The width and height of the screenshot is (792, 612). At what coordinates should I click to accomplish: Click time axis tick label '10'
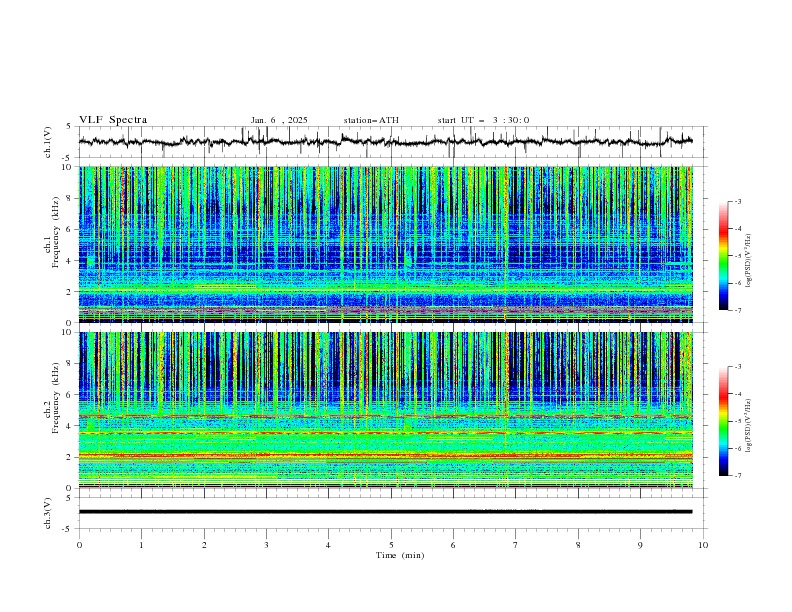[703, 545]
